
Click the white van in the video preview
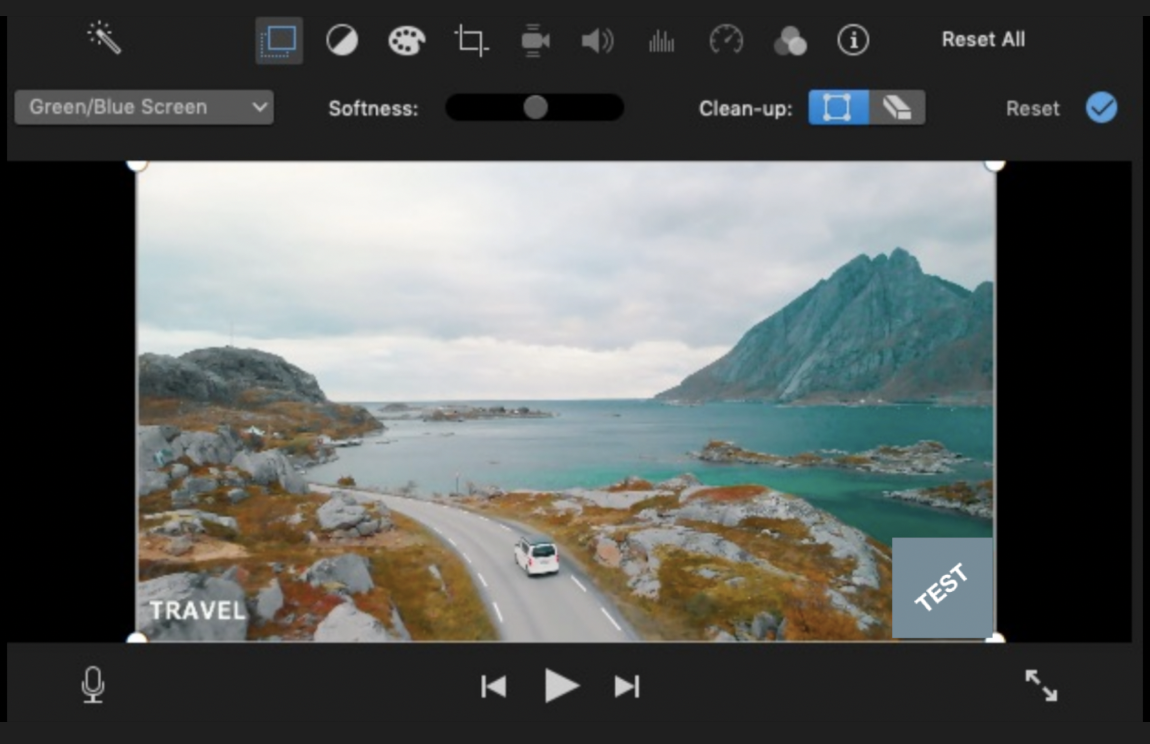tap(536, 555)
